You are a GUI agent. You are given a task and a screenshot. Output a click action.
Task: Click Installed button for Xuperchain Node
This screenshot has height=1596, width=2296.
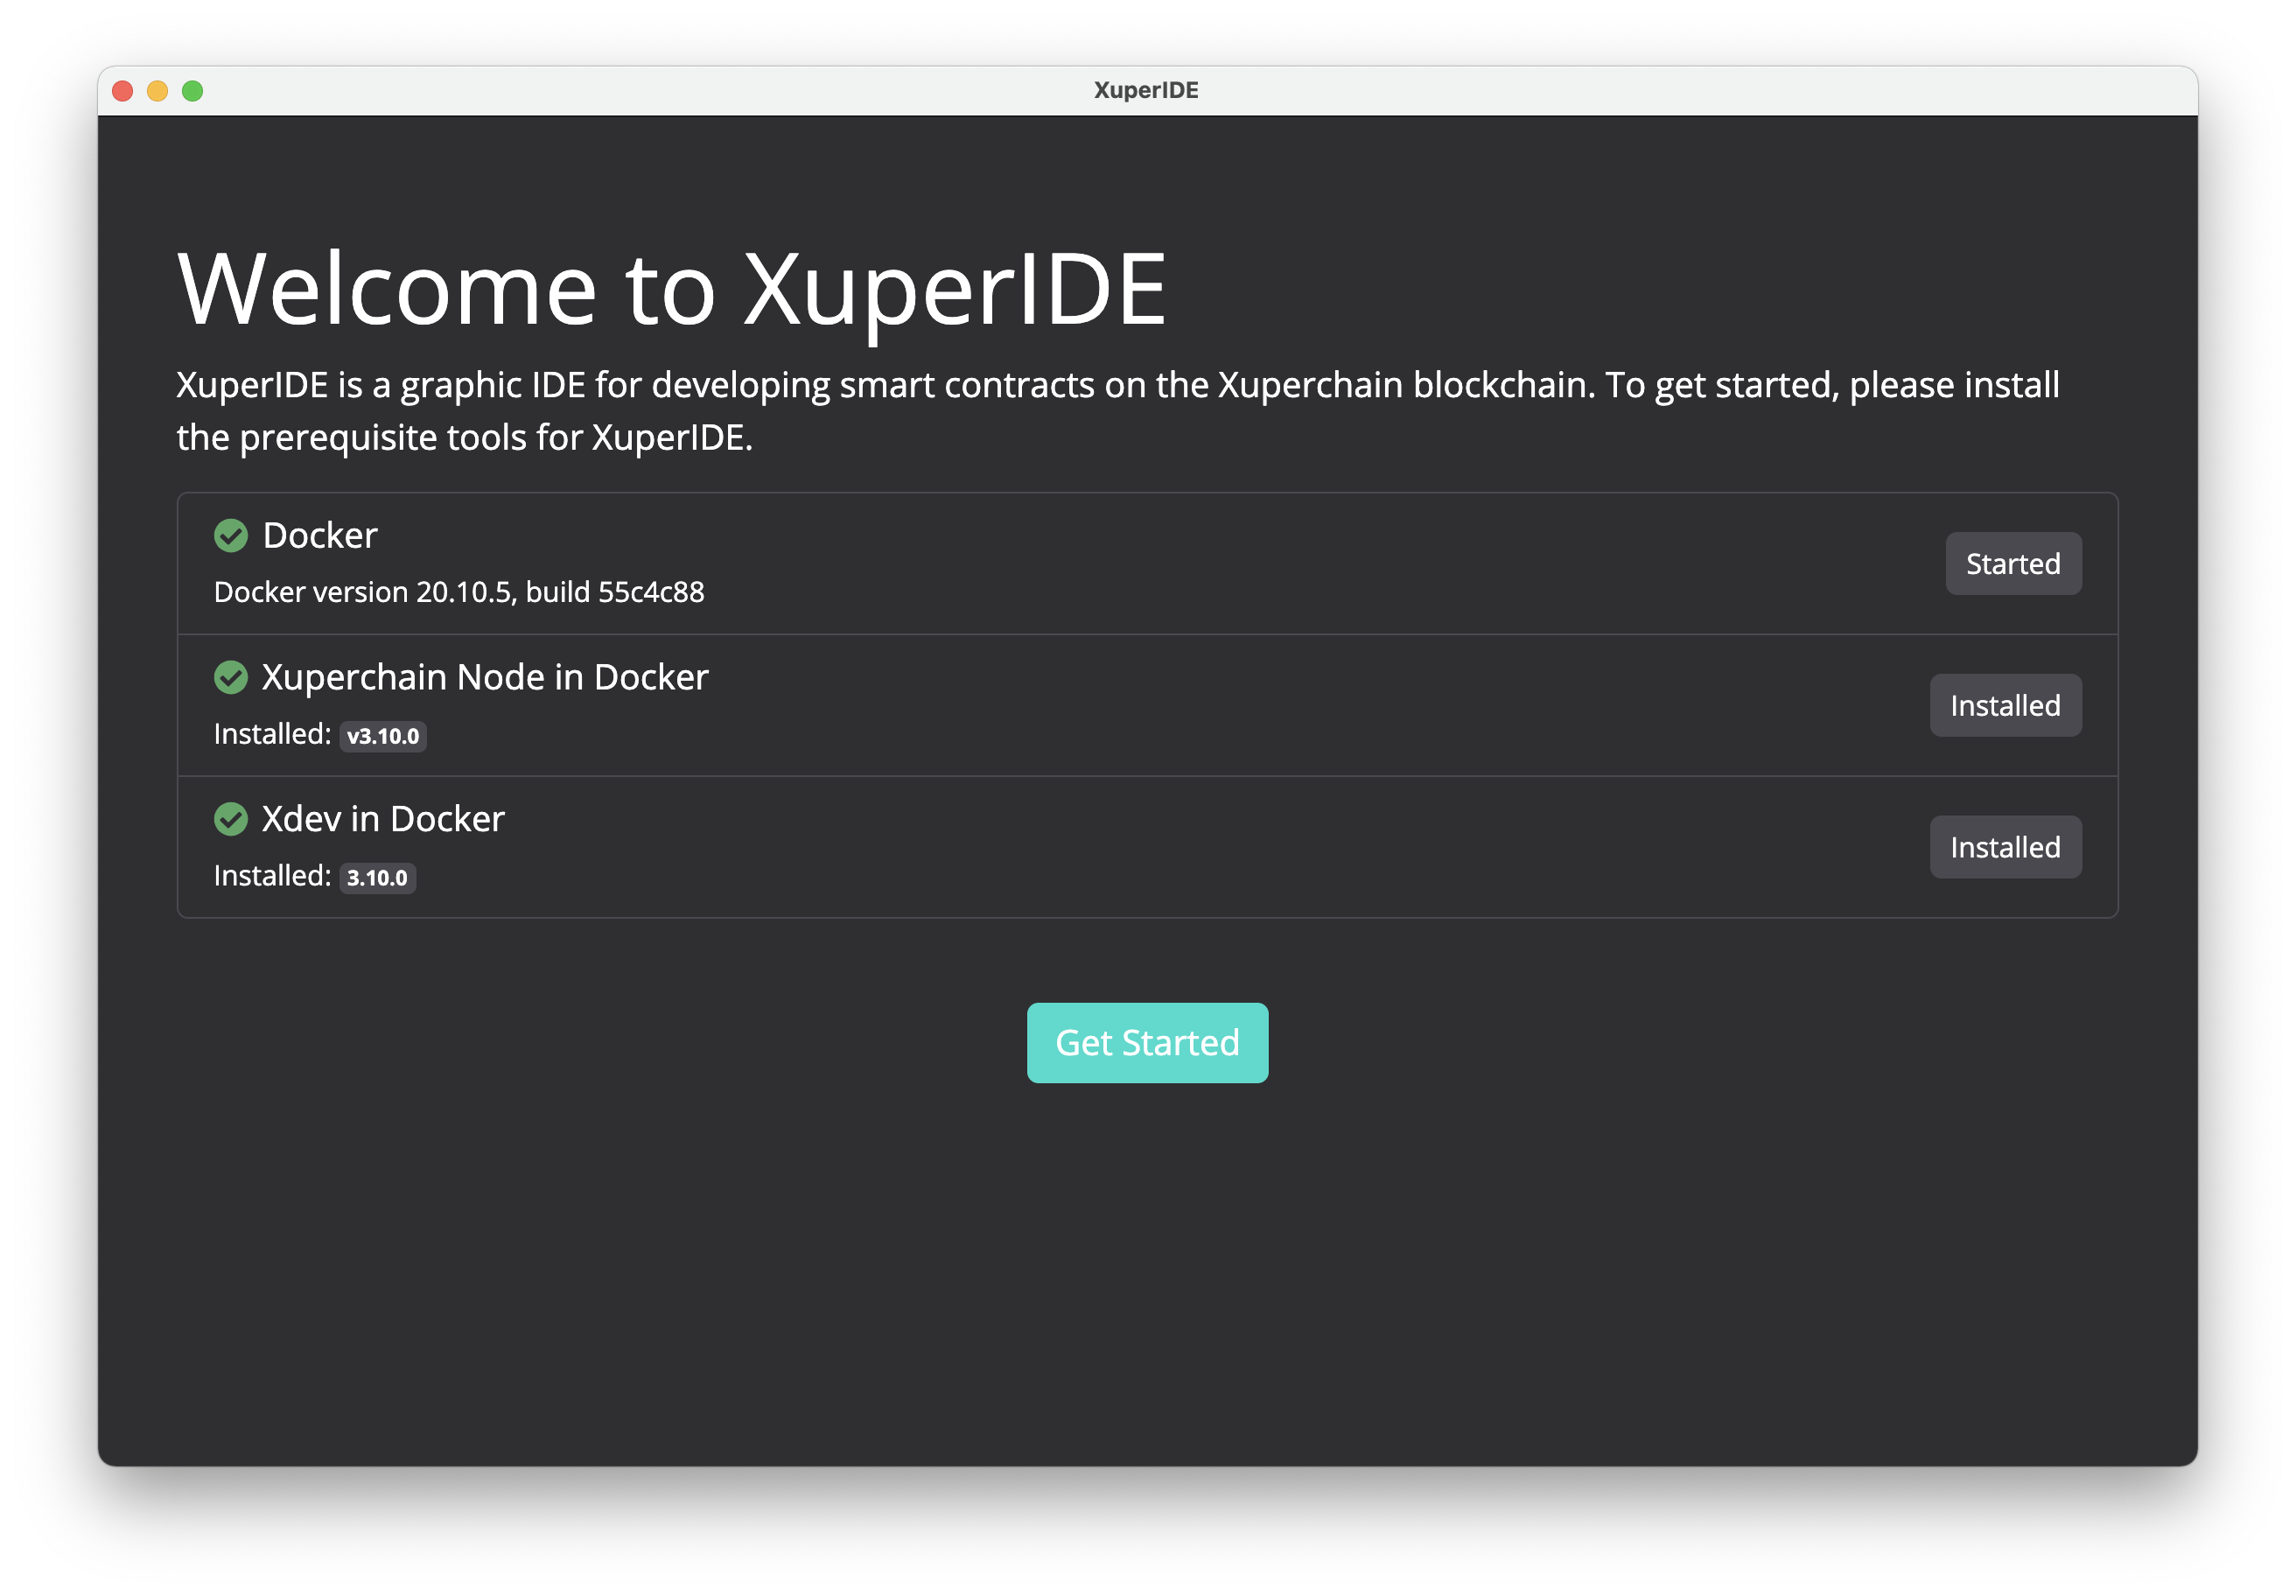click(x=2004, y=706)
